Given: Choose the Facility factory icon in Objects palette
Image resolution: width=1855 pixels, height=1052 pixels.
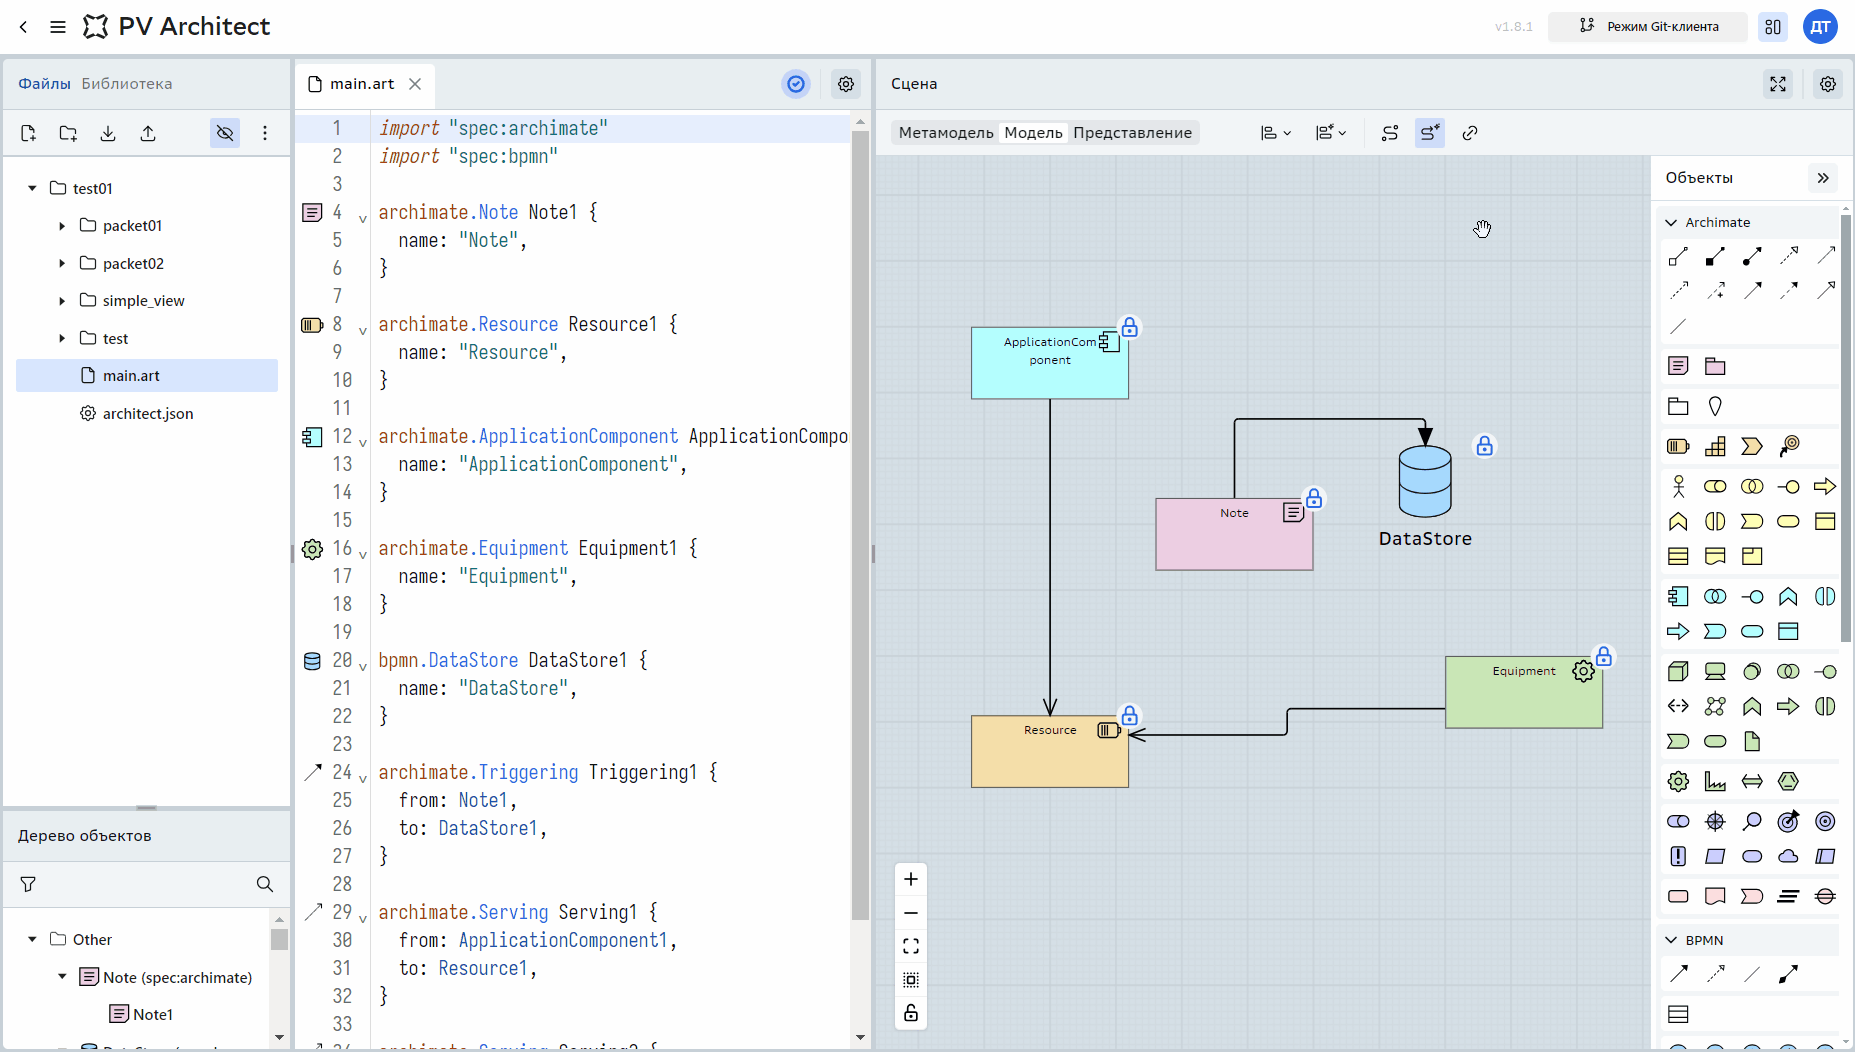Looking at the screenshot, I should (1715, 781).
